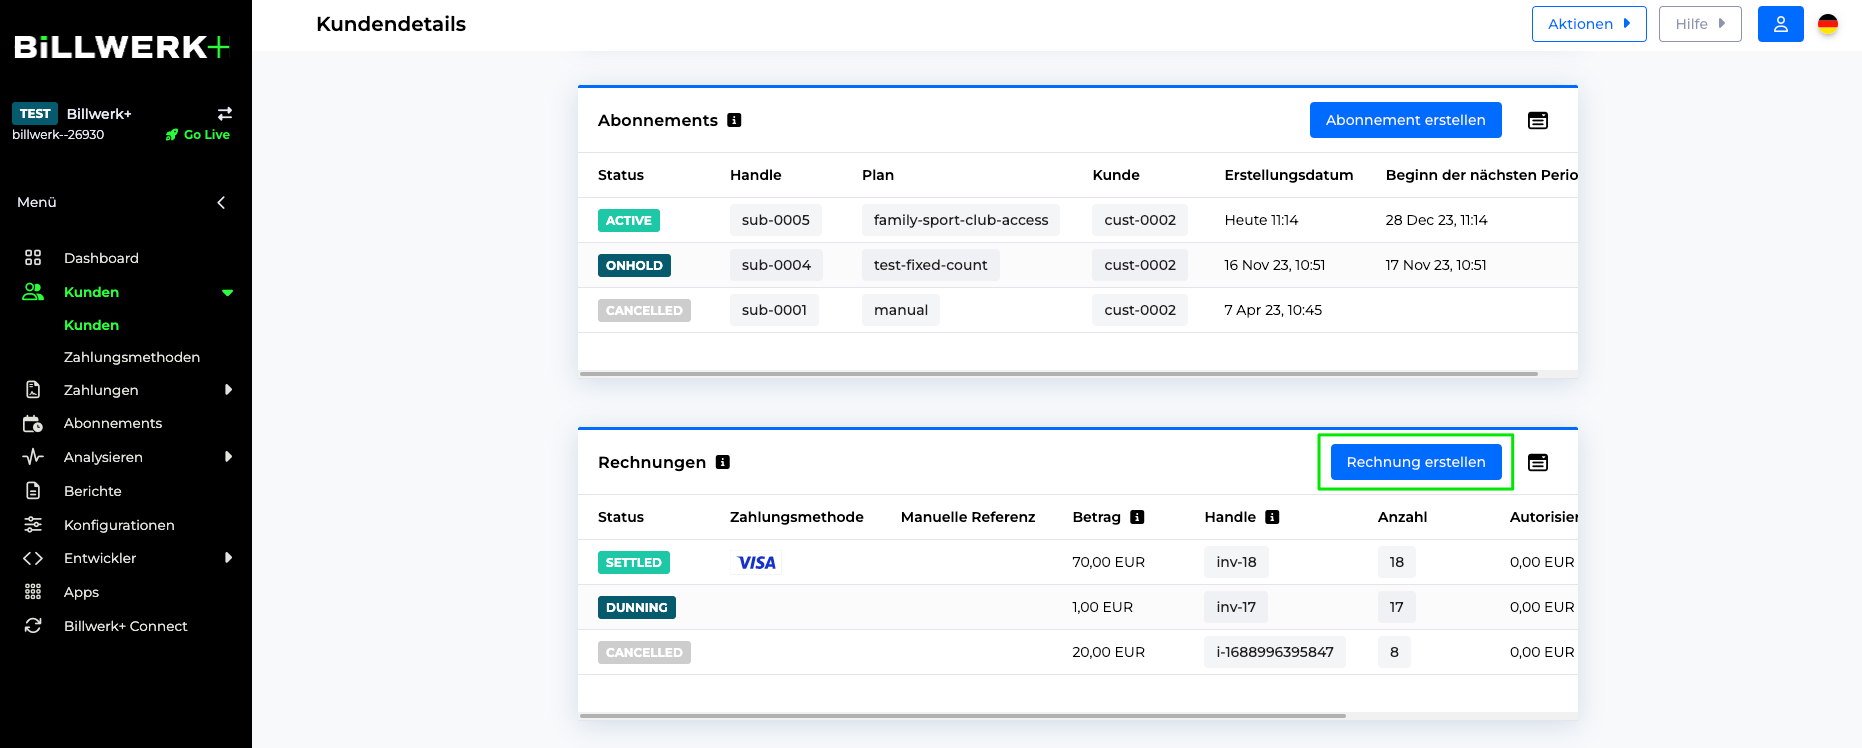Screen dimensions: 1862x748
Task: Click the Billwerk+ Connect sync icon
Action: [x=33, y=626]
